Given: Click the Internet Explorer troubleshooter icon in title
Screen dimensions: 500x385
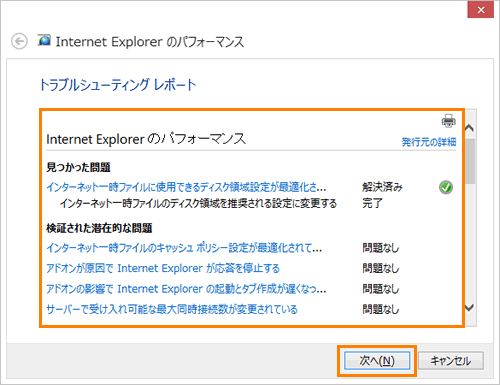Looking at the screenshot, I should (44, 40).
